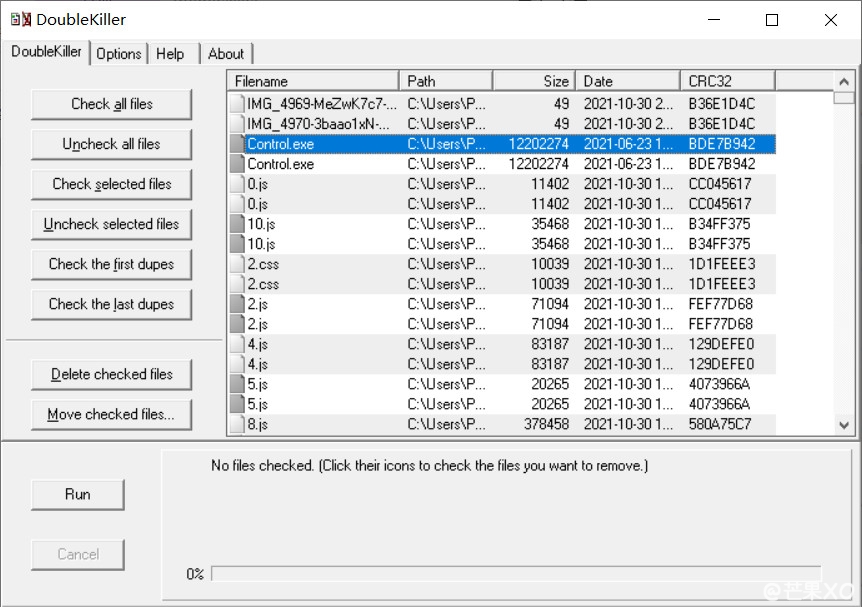Select the DoubleKiller main tab

(46, 52)
